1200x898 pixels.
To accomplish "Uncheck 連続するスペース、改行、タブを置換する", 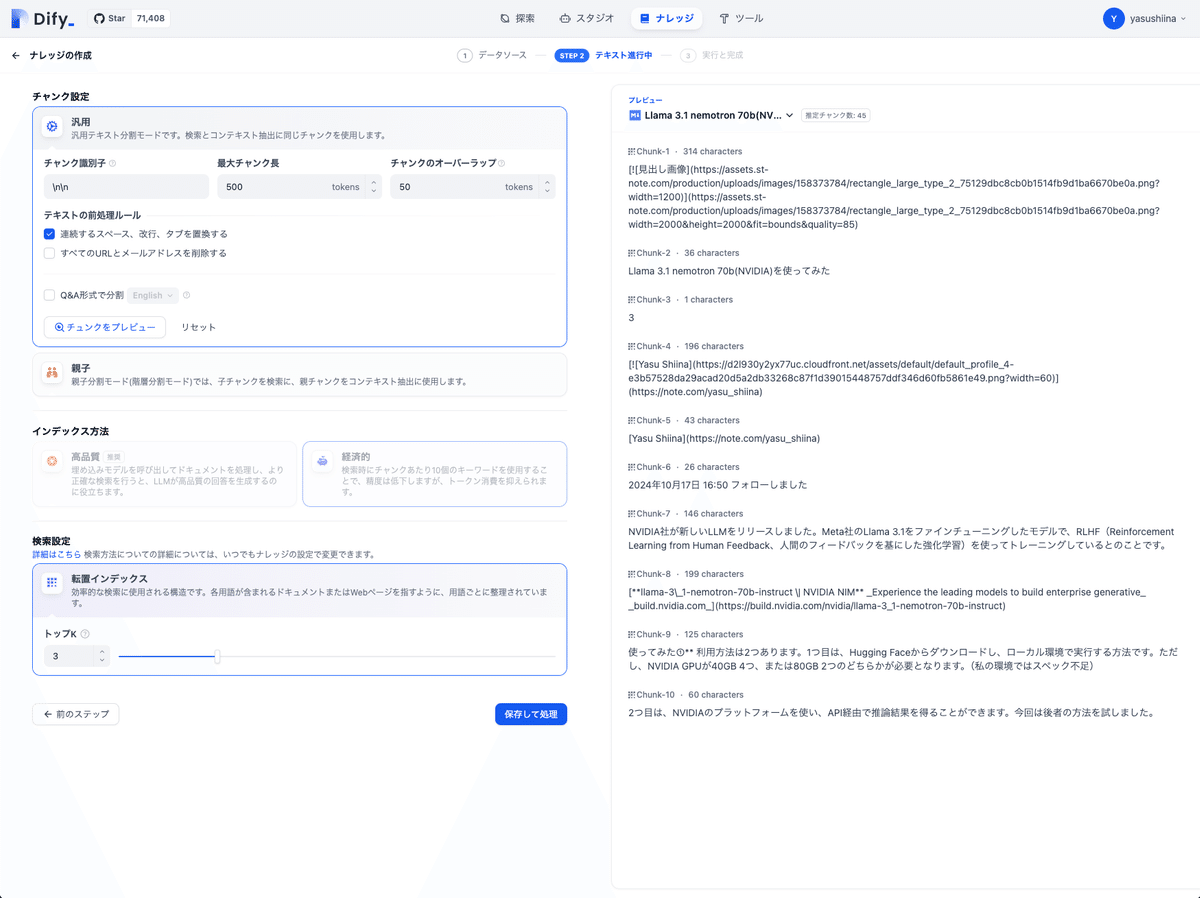I will 49,234.
